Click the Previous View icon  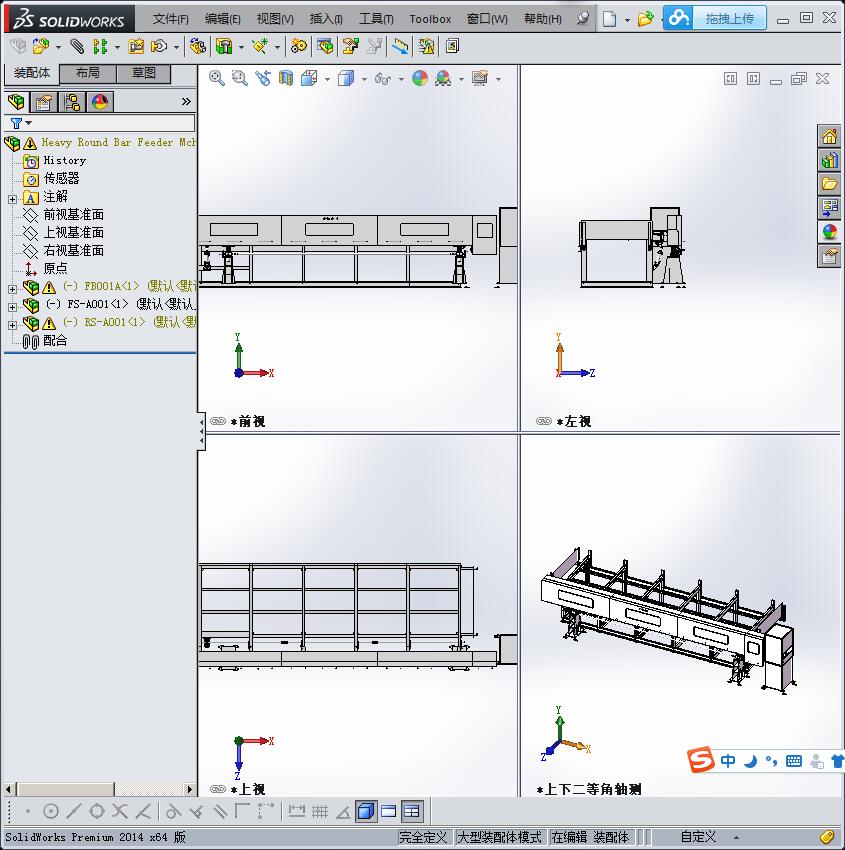coord(263,79)
